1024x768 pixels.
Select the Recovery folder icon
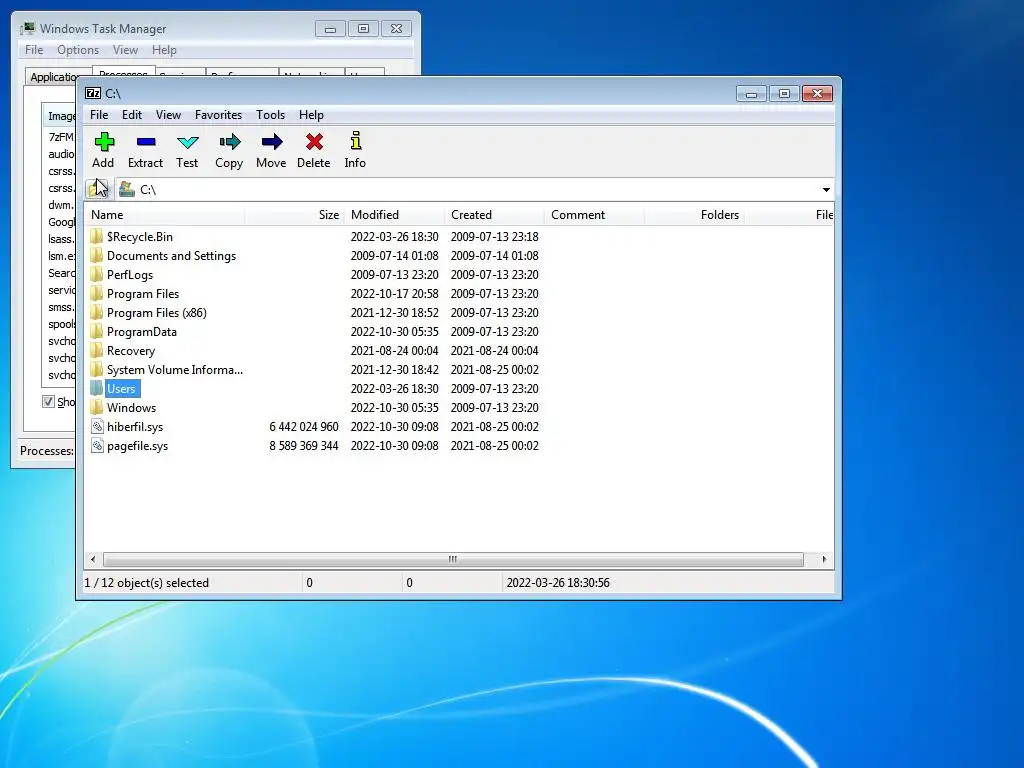[97, 350]
